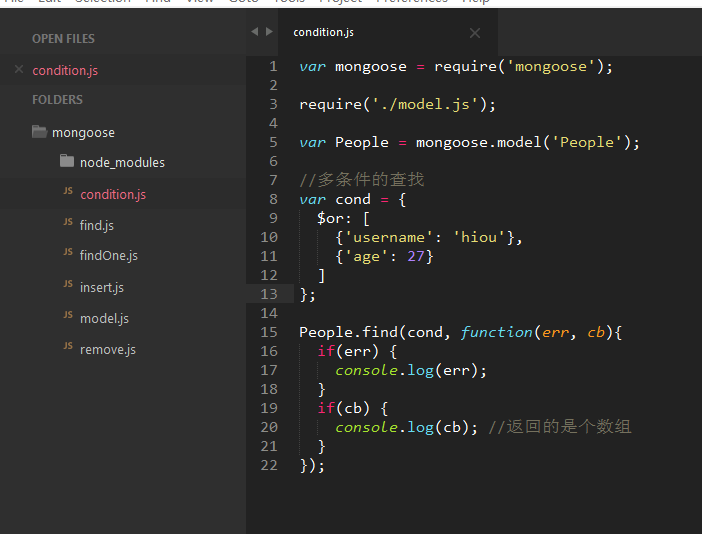Click the OPEN FILES heading

point(63,39)
